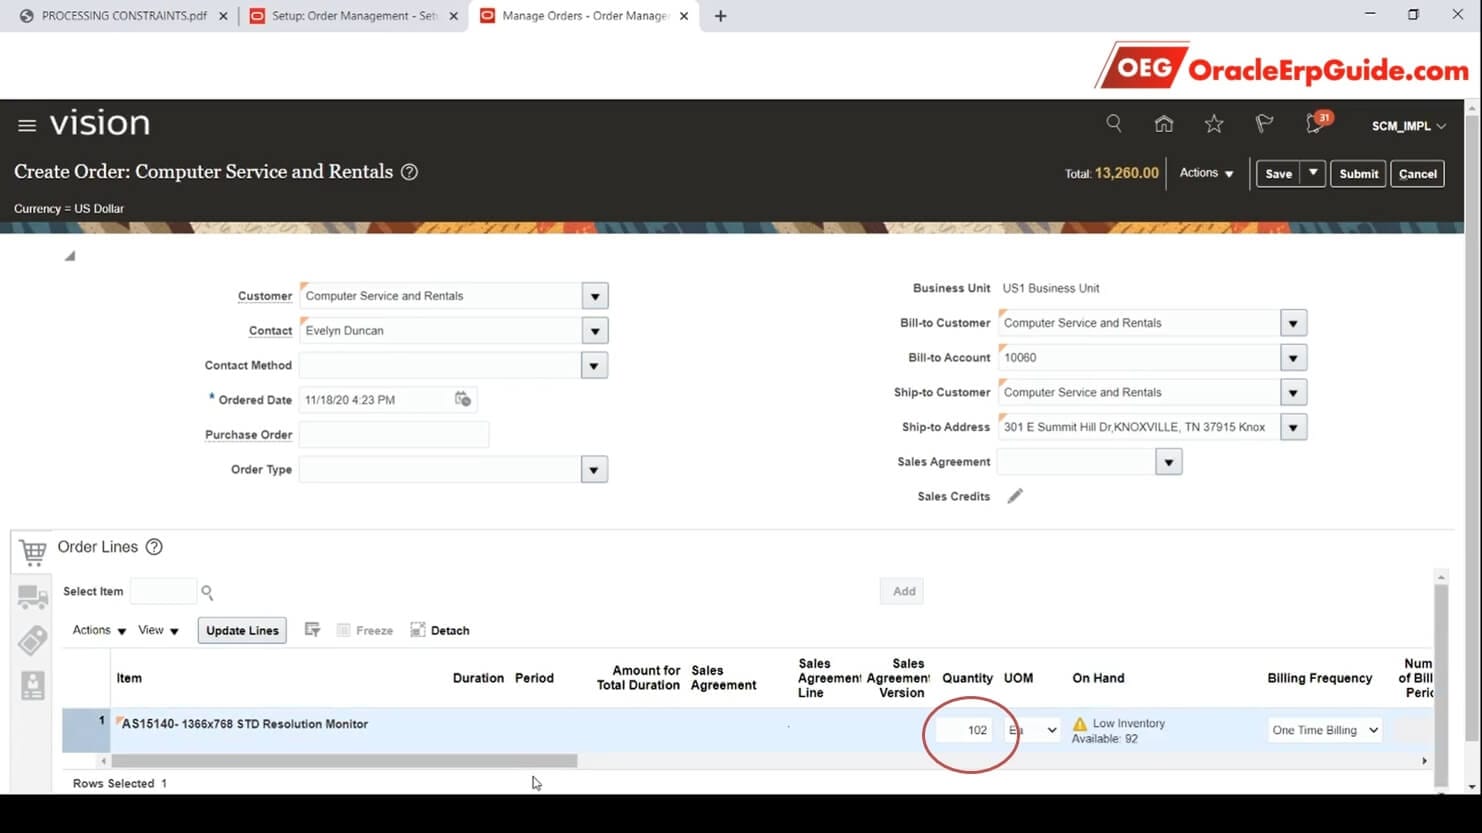The width and height of the screenshot is (1482, 833).
Task: Click the Contact label link
Action: [x=270, y=331]
